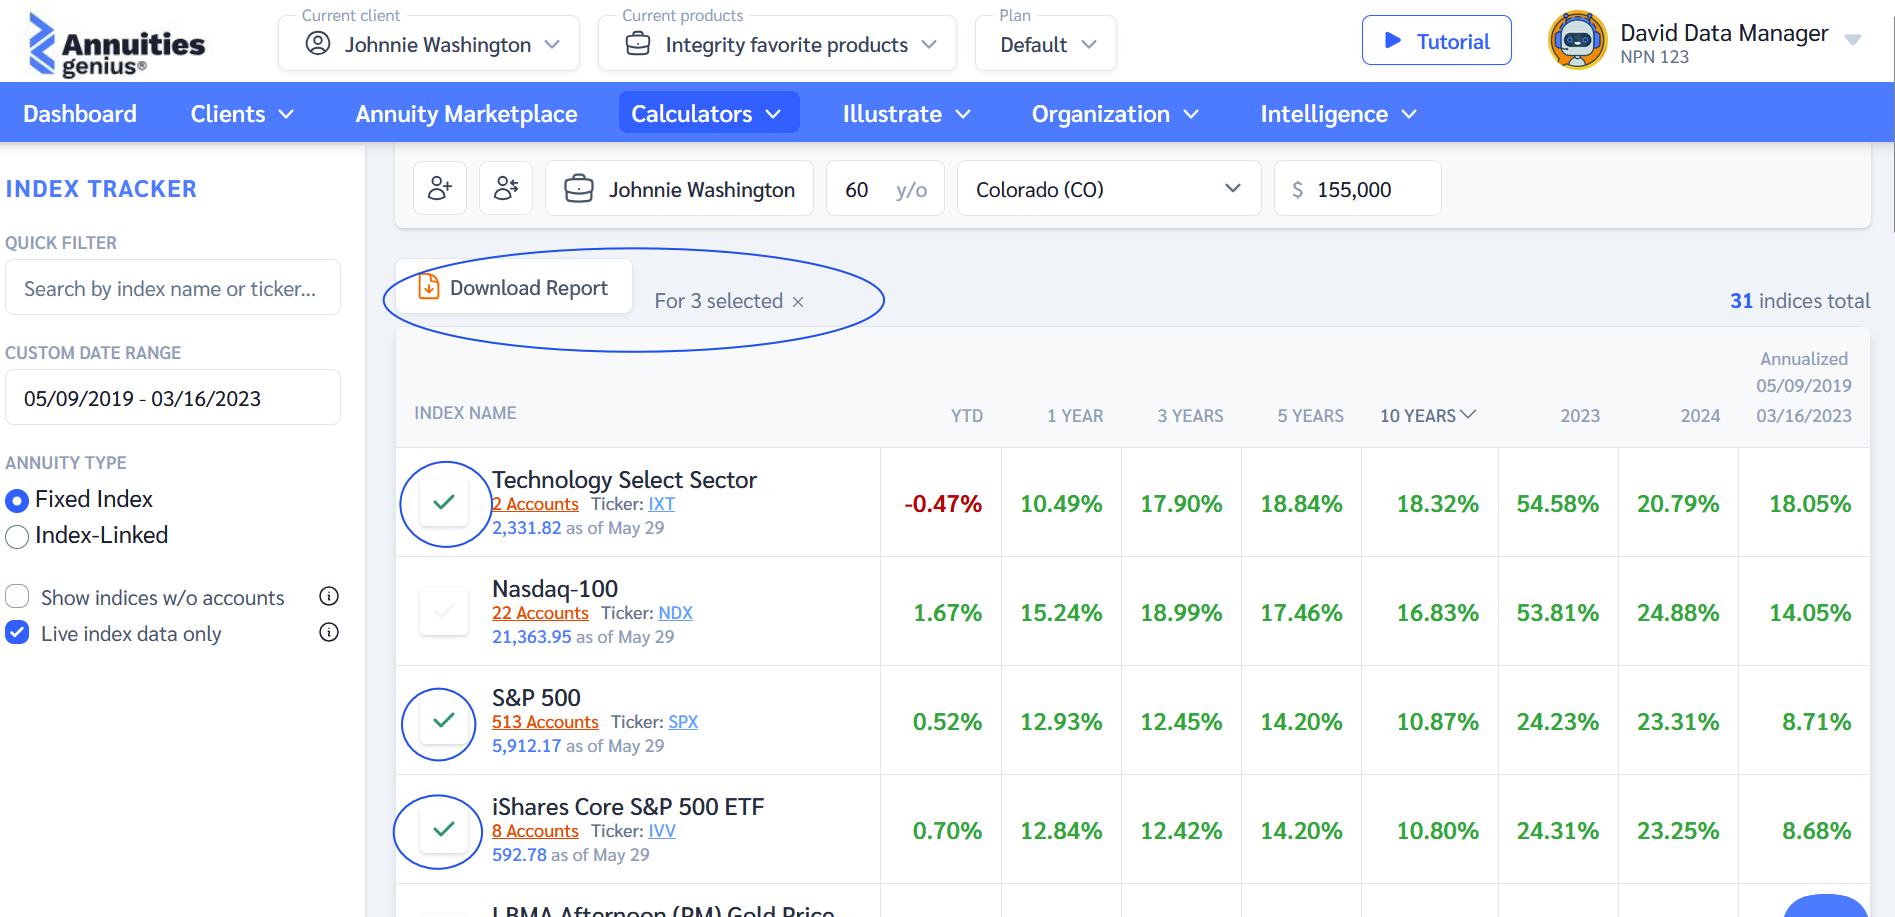Click the SPX ticker link

pos(683,722)
